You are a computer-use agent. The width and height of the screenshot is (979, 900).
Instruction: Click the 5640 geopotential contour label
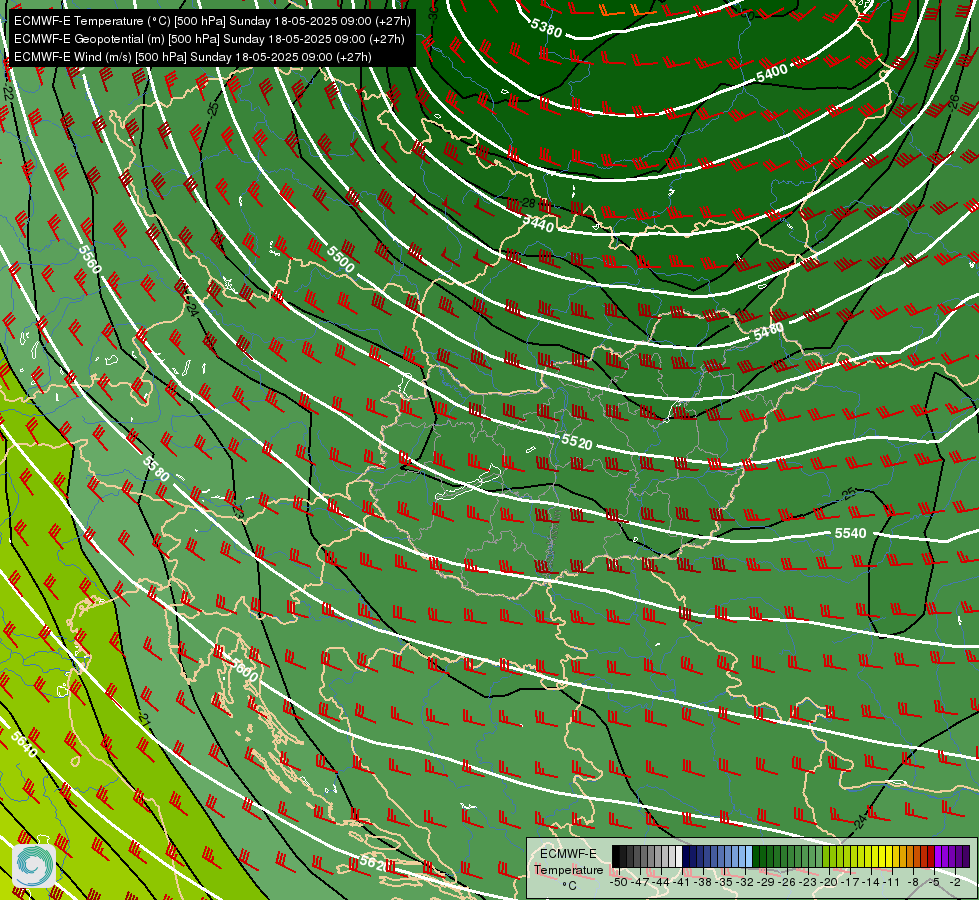24,744
